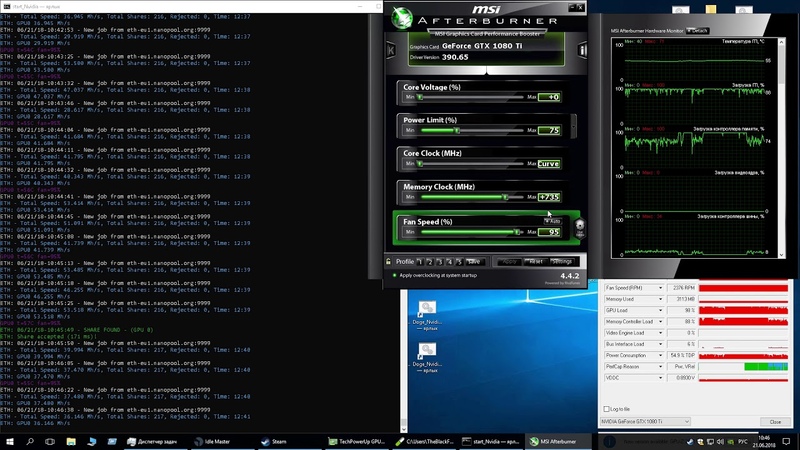Open File Explorer from taskbar
Screen dimensions: 800x450
coord(71,441)
